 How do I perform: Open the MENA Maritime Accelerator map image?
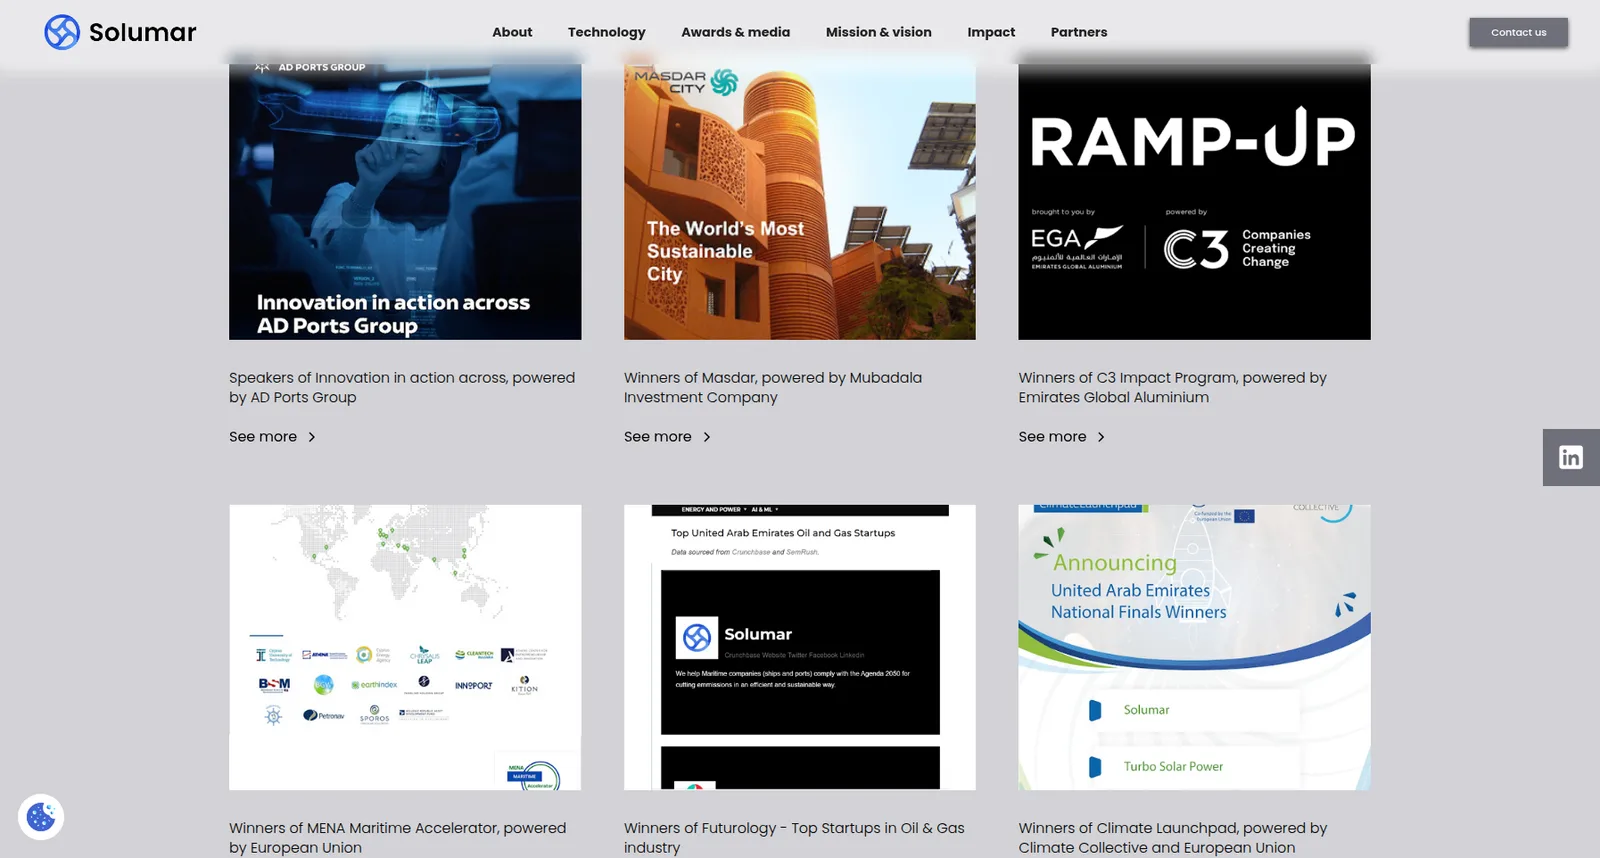pyautogui.click(x=405, y=647)
